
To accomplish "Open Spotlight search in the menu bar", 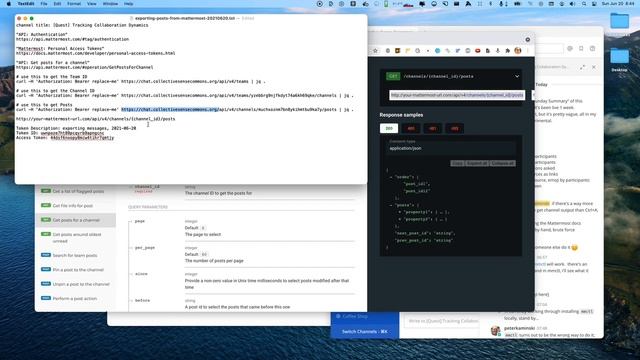I will tap(584, 4).
